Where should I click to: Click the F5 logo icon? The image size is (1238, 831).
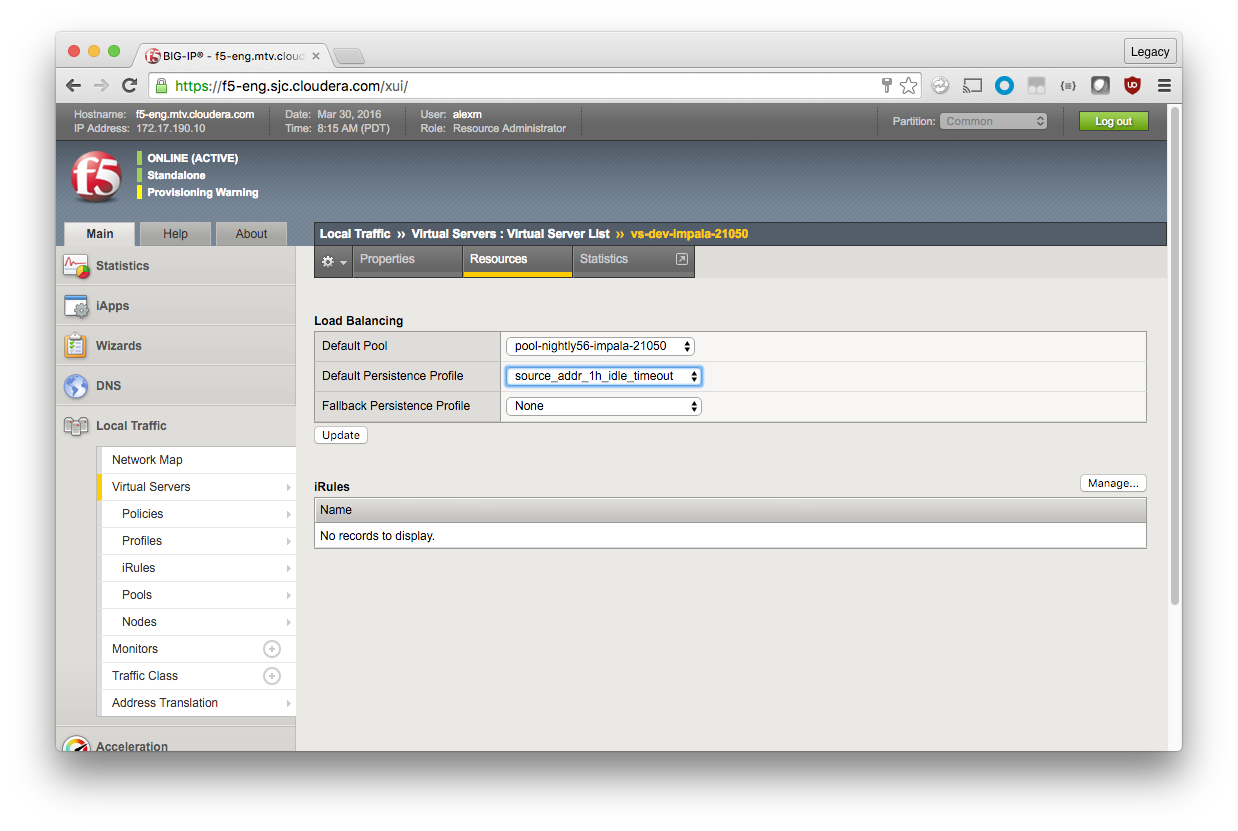(x=96, y=177)
